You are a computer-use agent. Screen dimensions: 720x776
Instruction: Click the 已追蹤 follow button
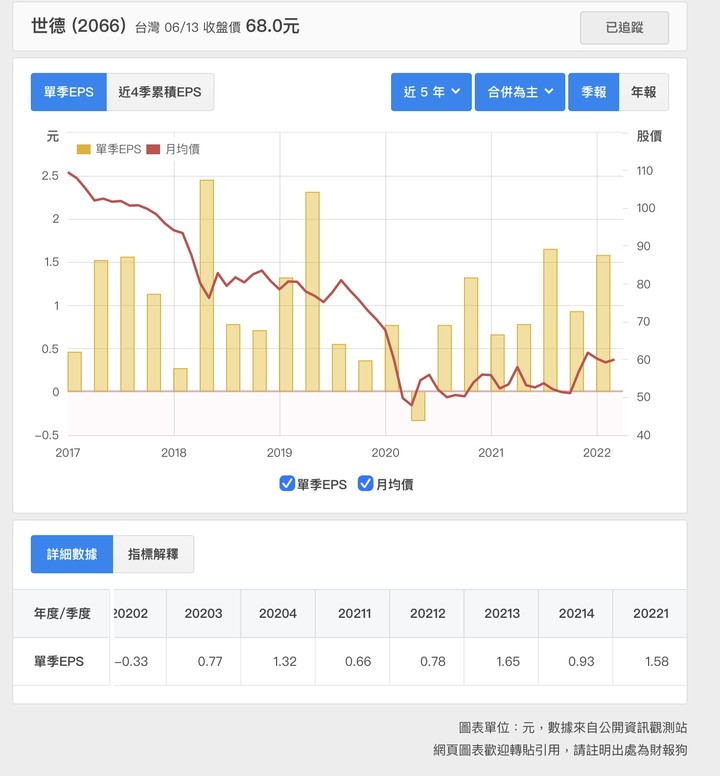coord(624,28)
